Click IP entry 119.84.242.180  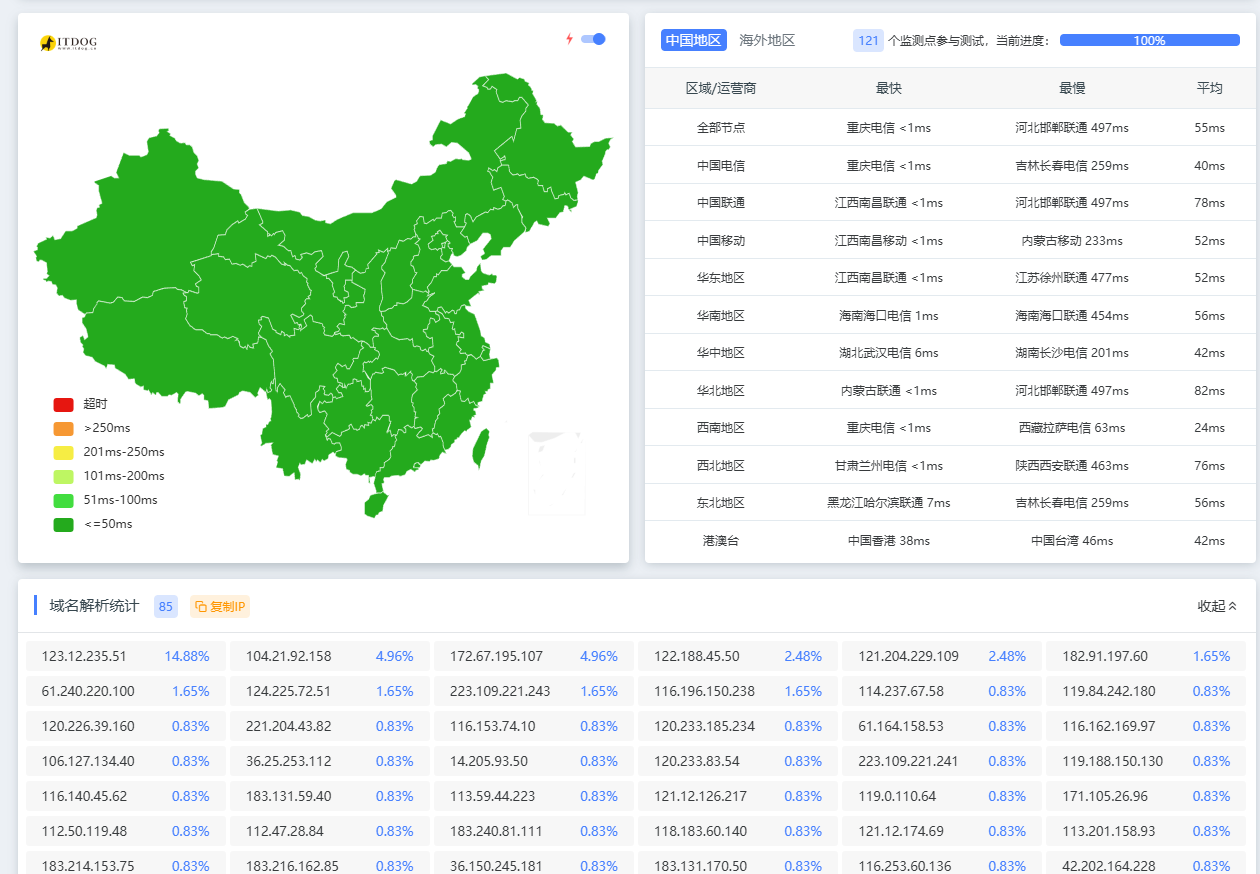1109,691
